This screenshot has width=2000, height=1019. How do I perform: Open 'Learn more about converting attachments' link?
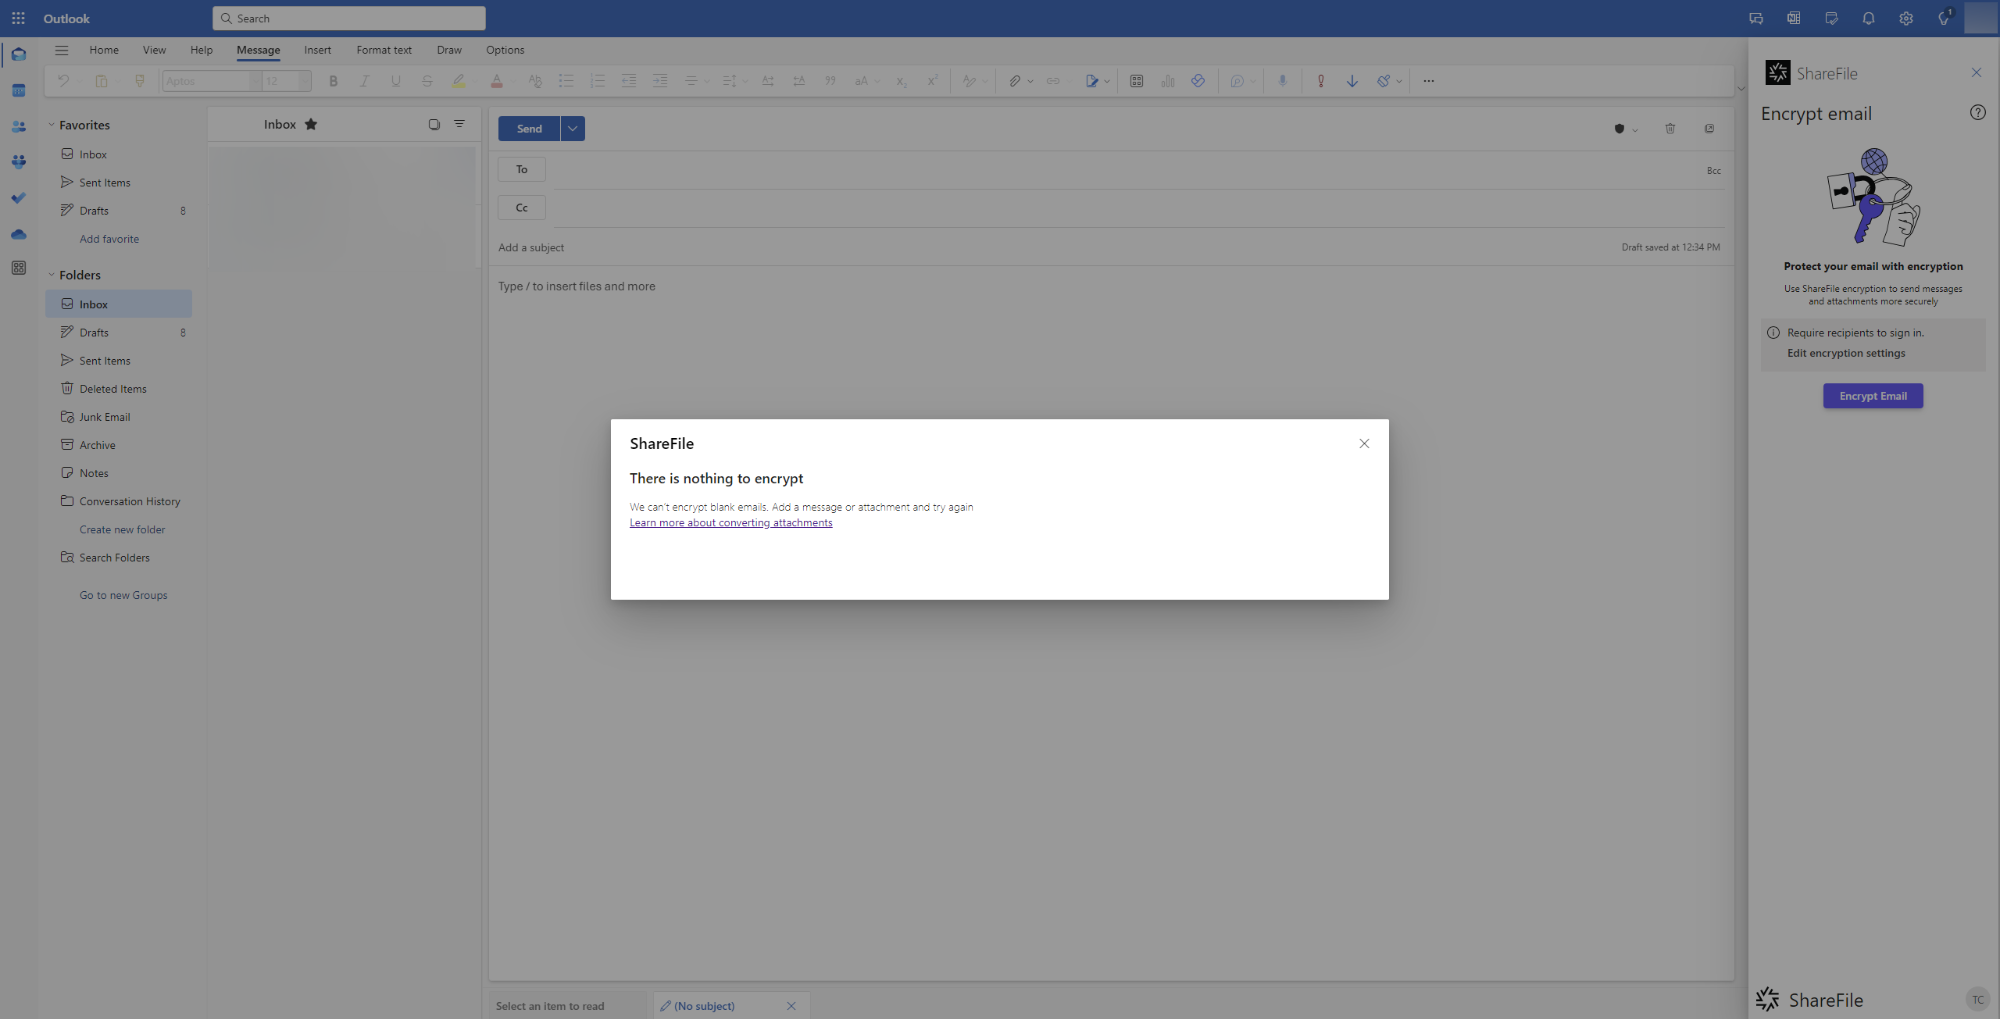[731, 523]
